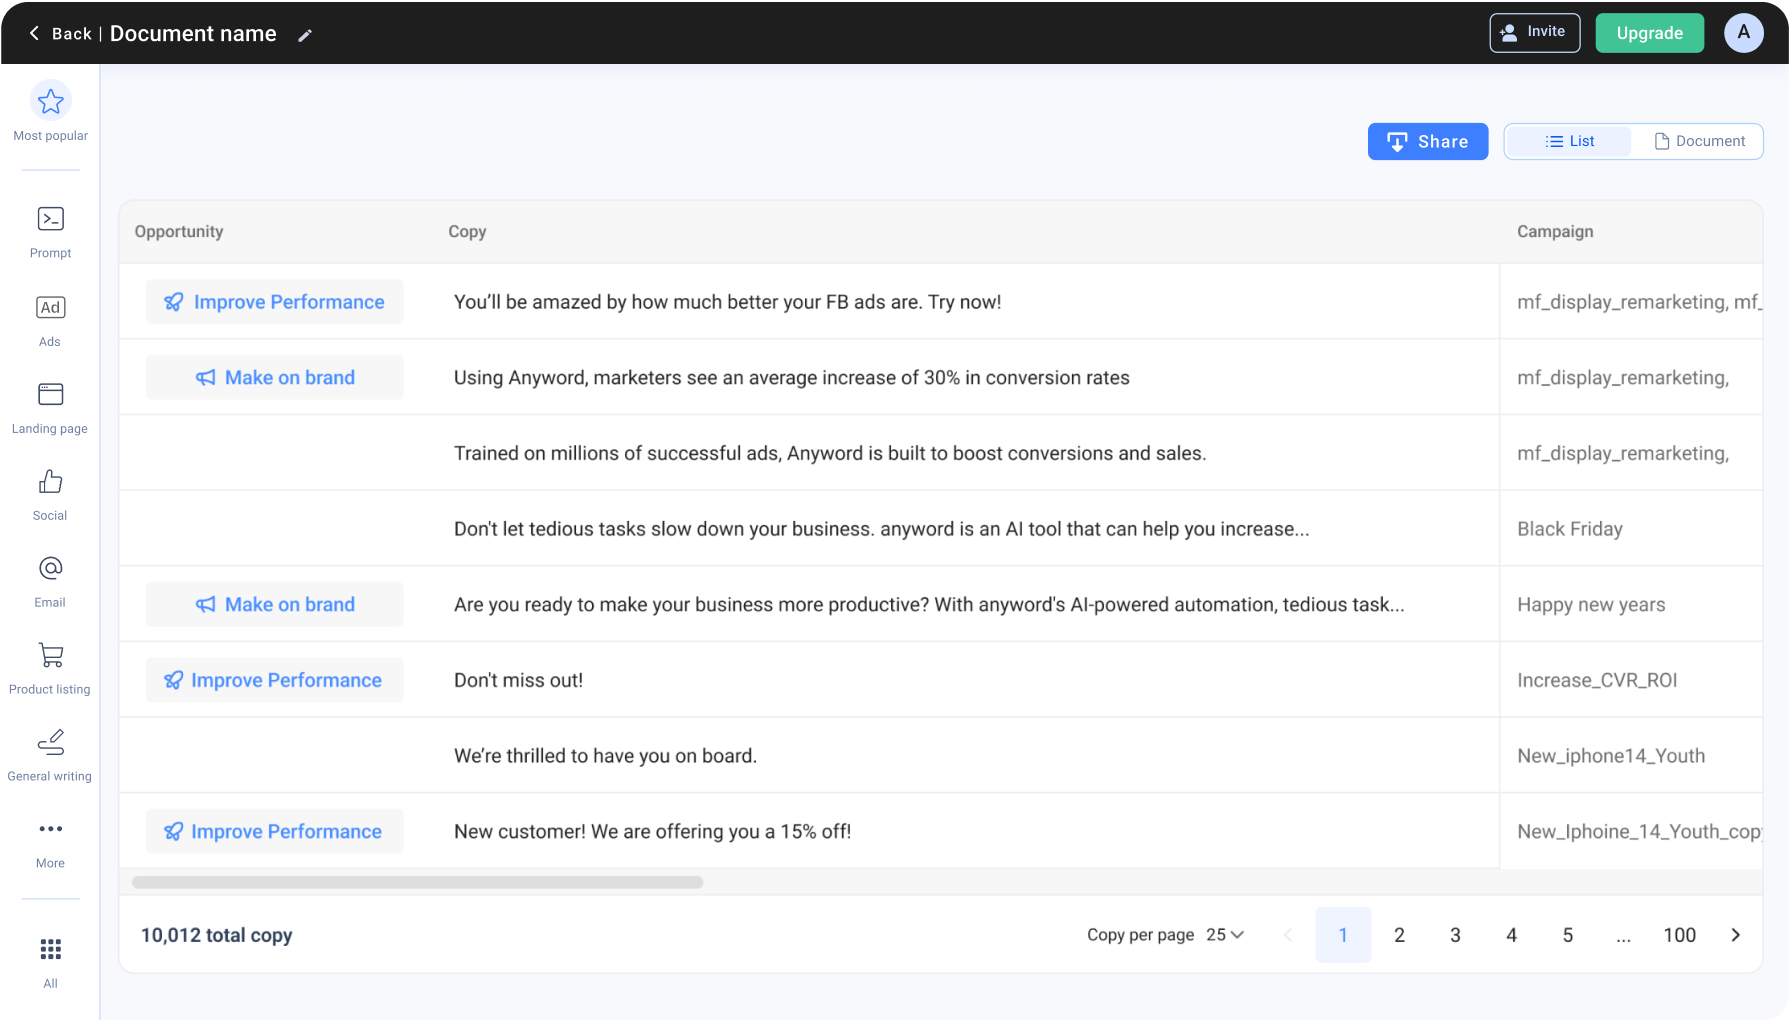The width and height of the screenshot is (1789, 1020).
Task: Click the New_iphone14_Youth campaign cell
Action: pos(1611,756)
